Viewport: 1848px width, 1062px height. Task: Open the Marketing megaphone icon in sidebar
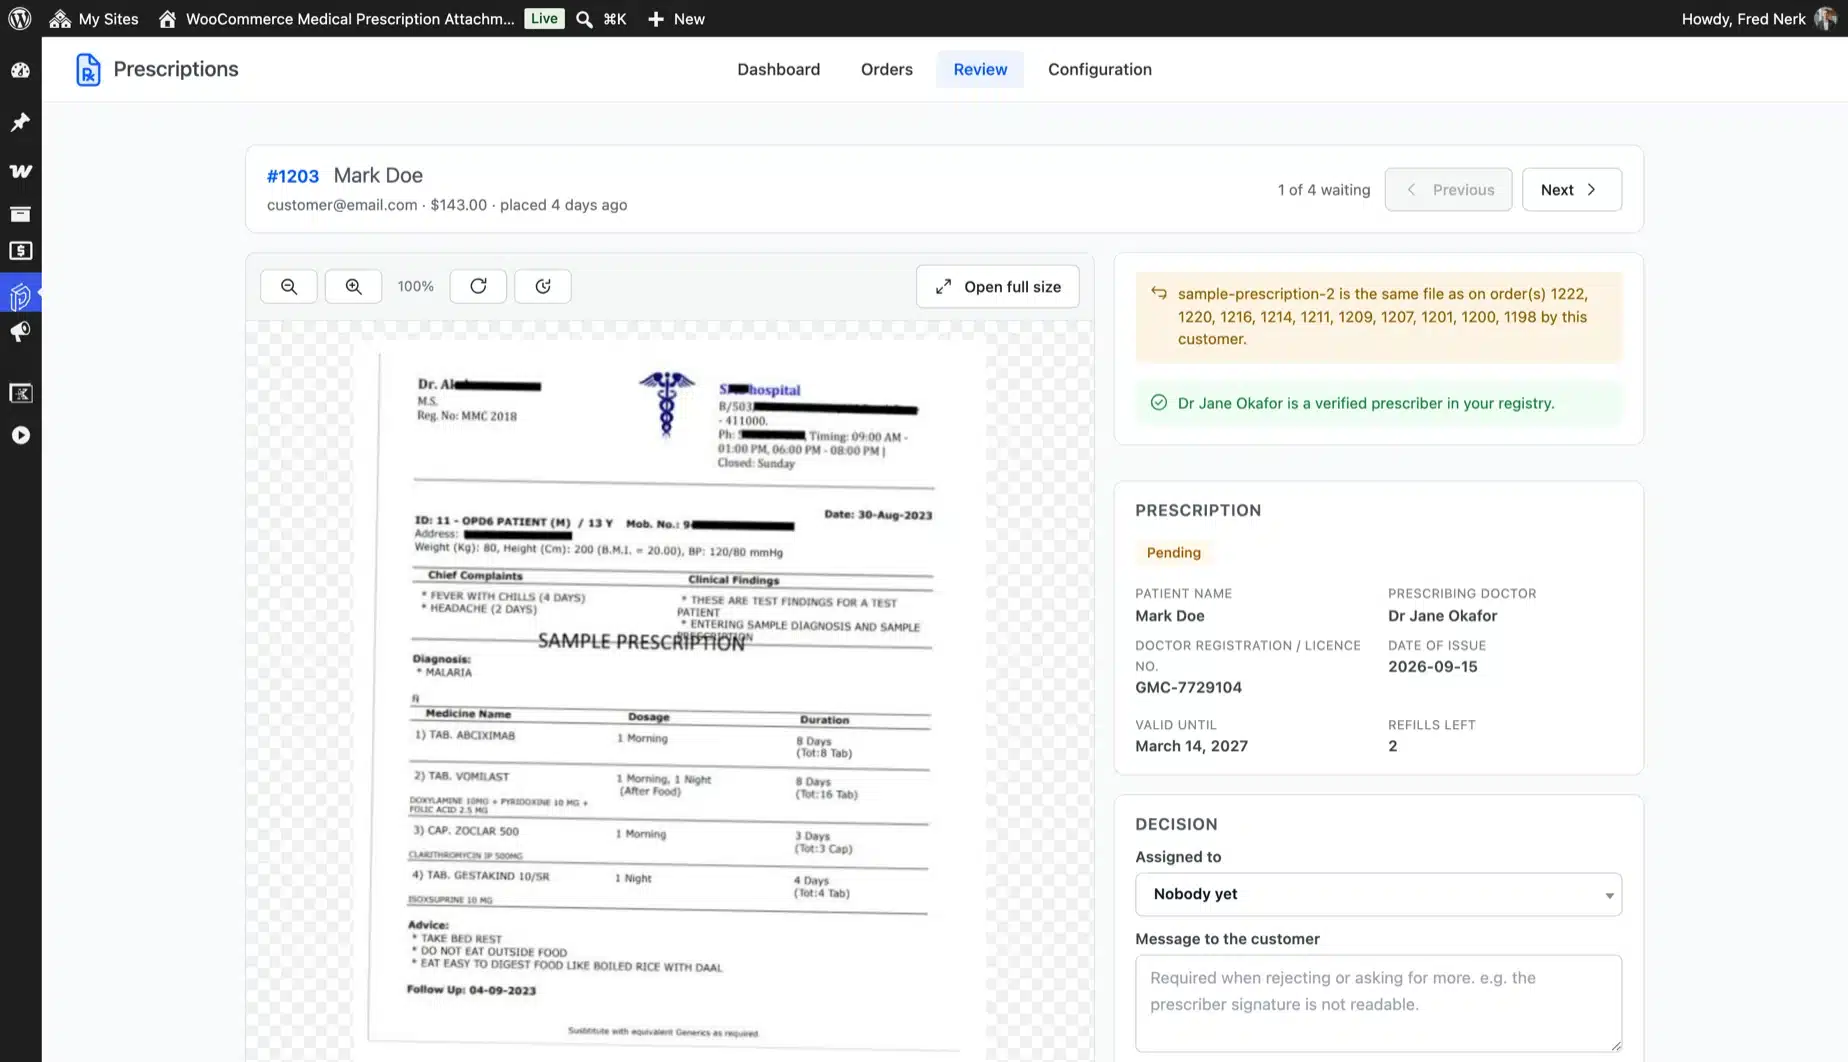coord(20,332)
